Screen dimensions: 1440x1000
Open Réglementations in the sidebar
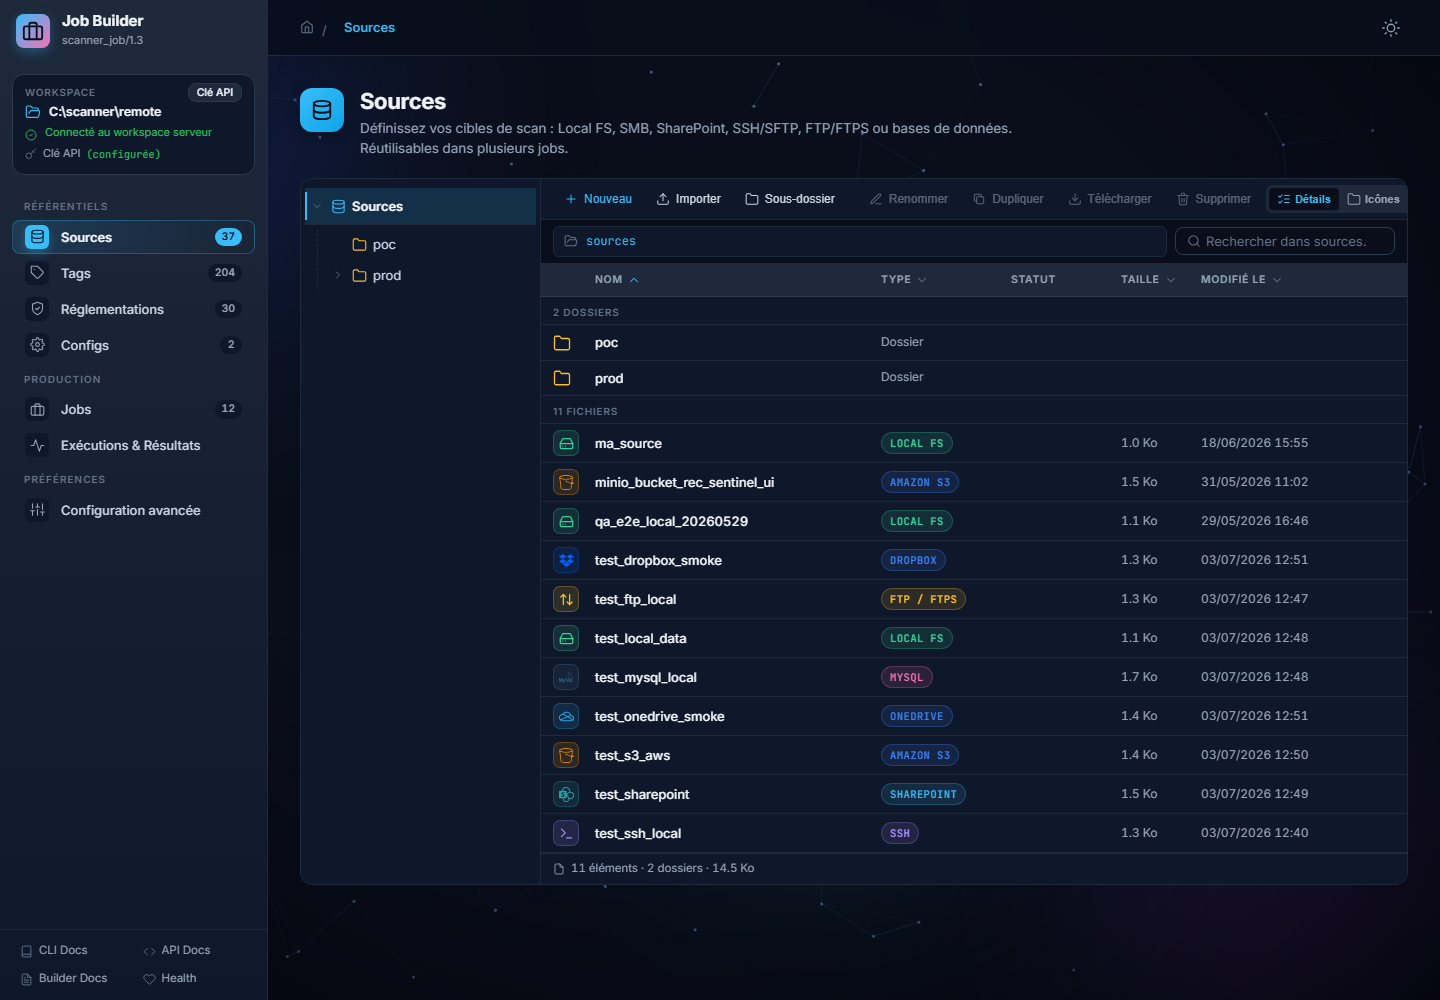[133, 309]
